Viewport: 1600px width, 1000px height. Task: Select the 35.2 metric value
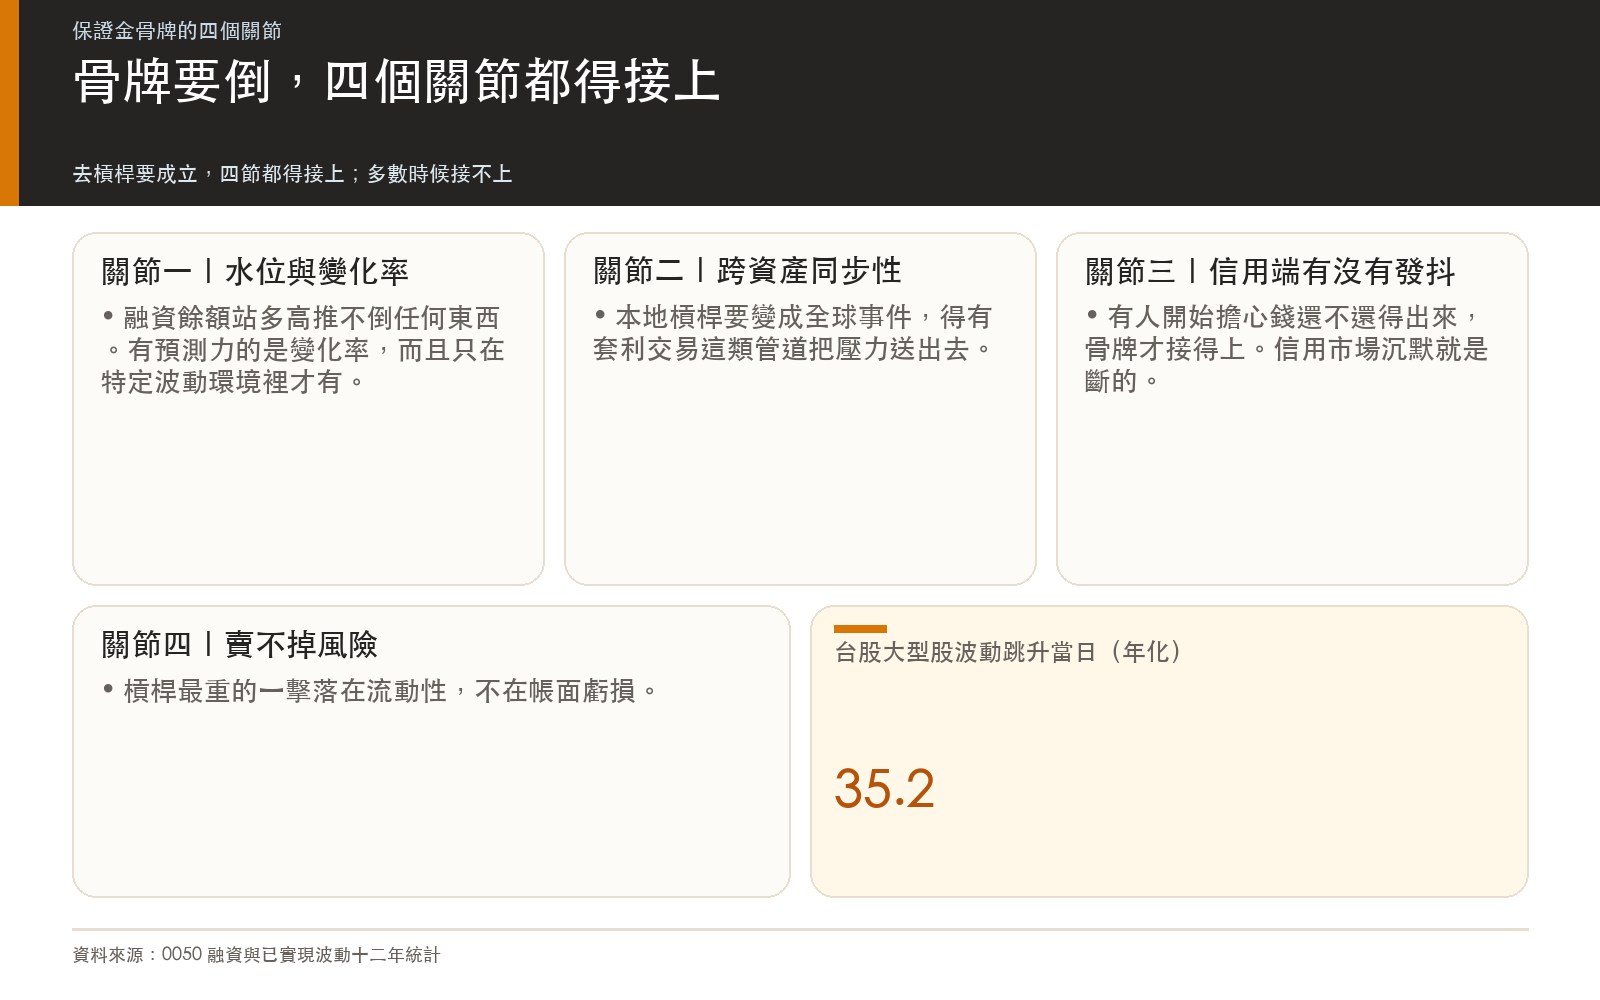coord(884,789)
